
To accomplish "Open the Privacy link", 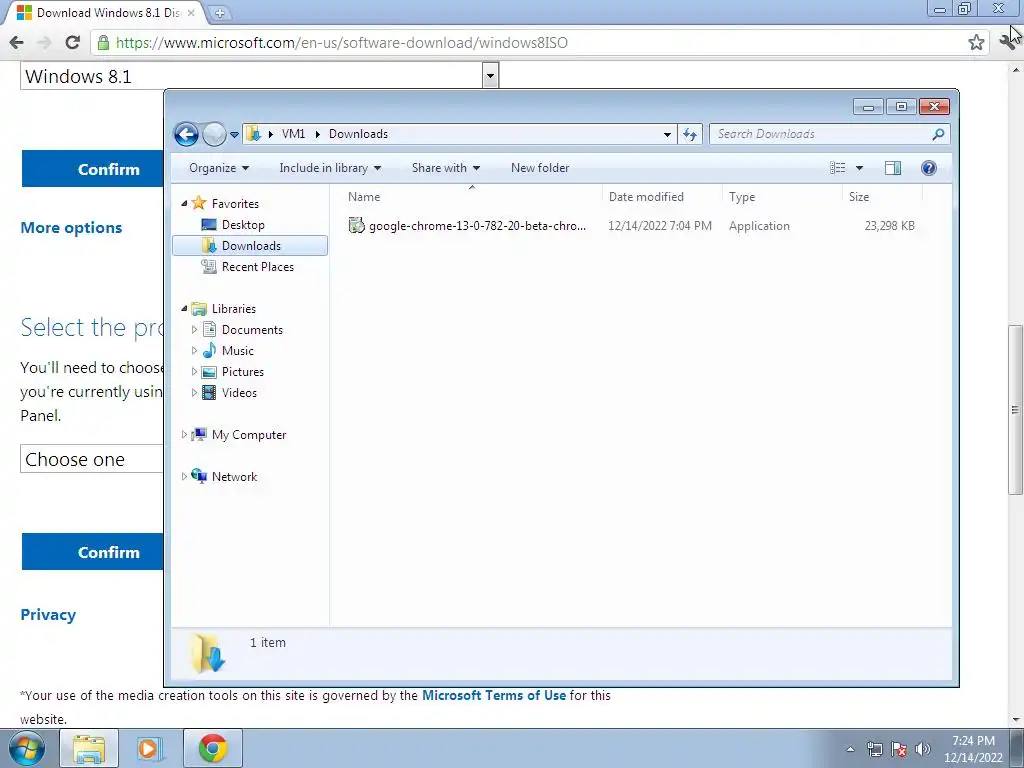I will pyautogui.click(x=48, y=615).
